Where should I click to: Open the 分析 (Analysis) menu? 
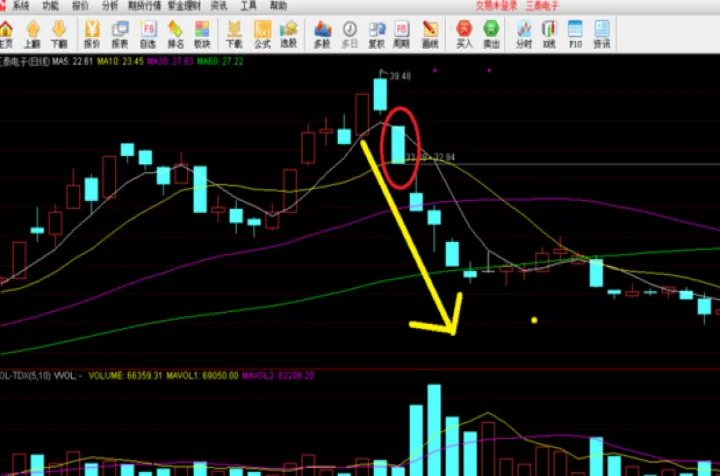[109, 5]
